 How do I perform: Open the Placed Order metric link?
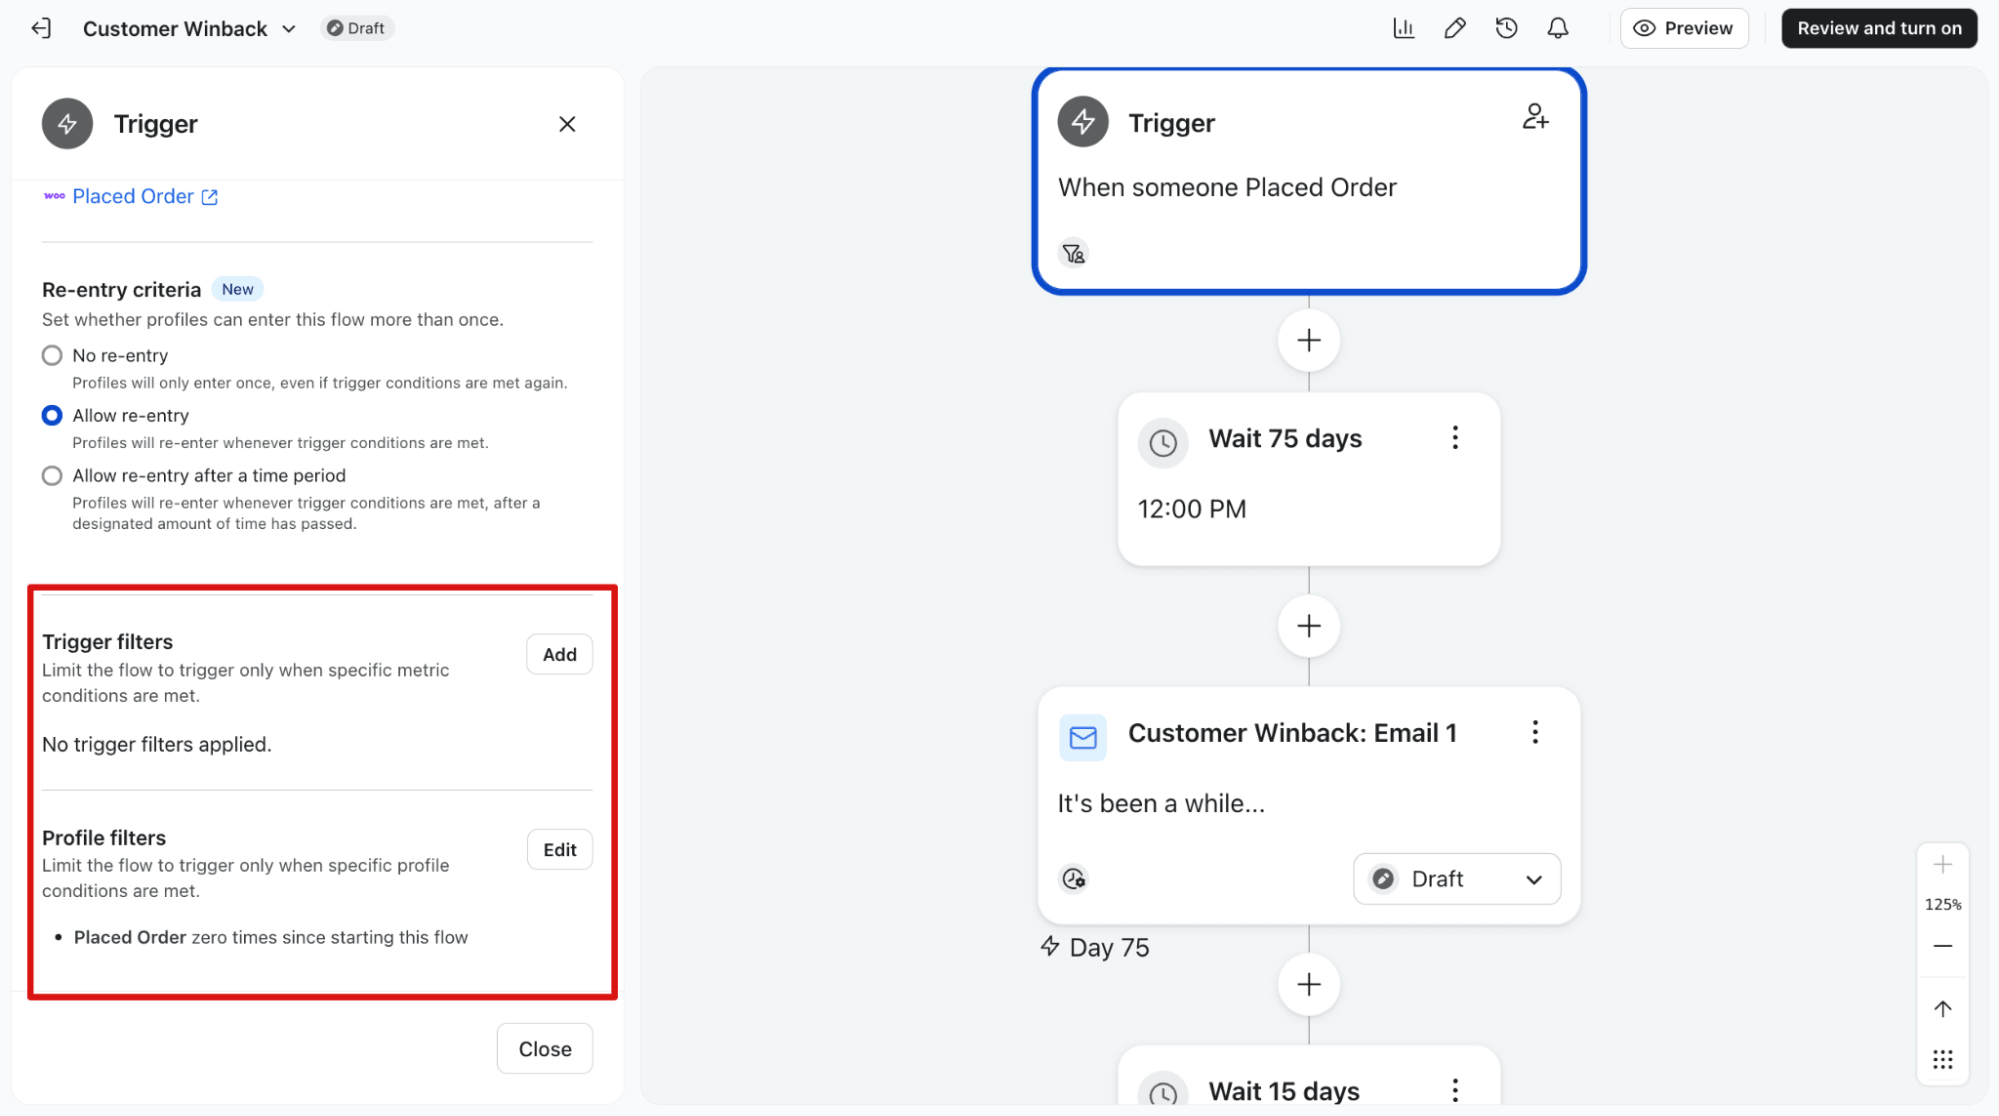tap(133, 196)
